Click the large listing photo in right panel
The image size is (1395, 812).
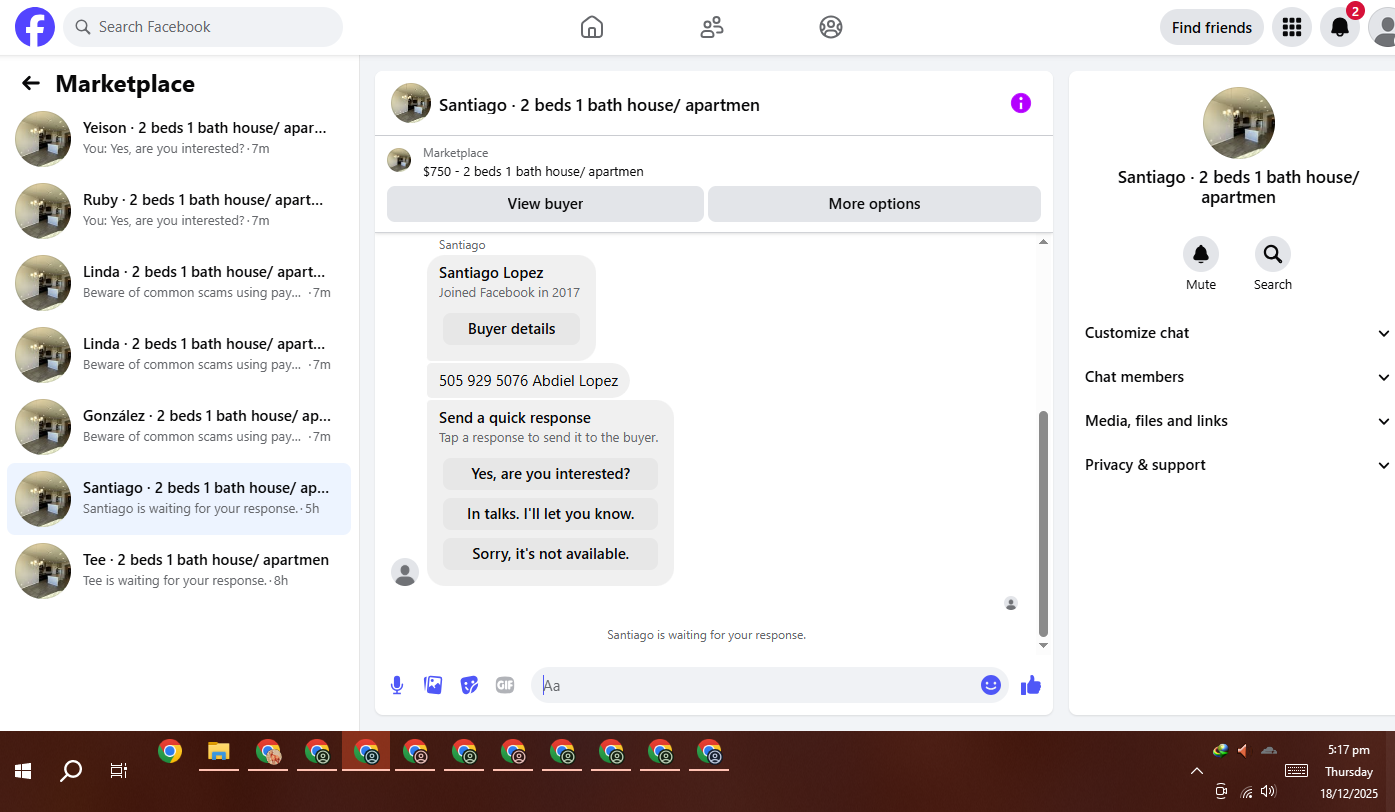(1238, 123)
